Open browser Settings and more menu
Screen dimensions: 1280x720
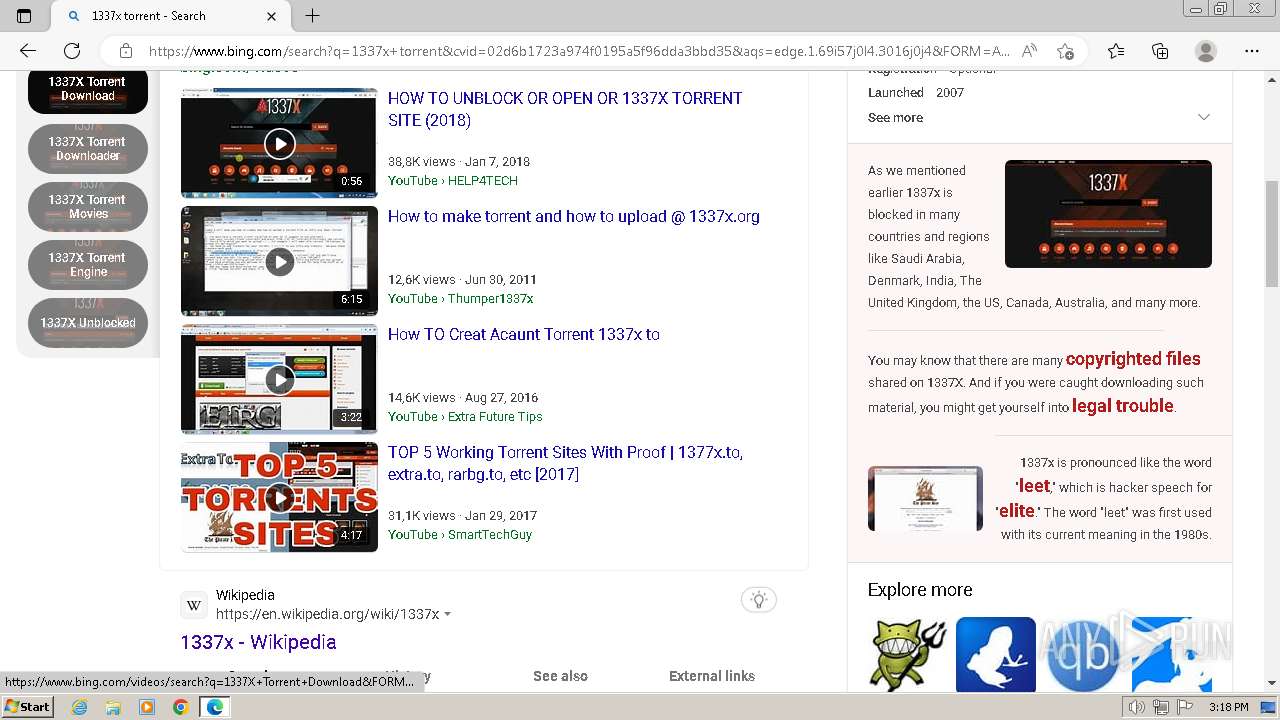(1252, 51)
